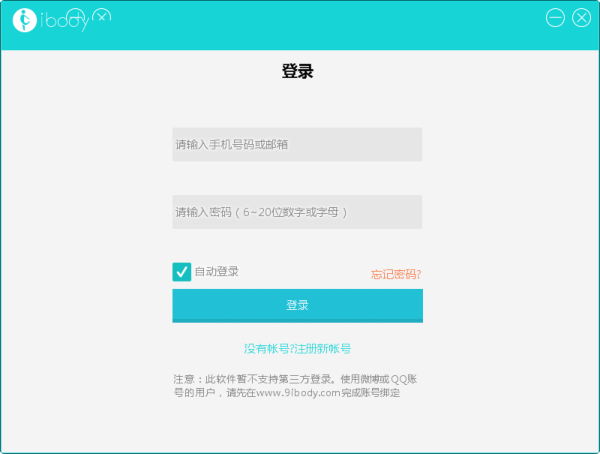Open the 忘记密码? link
This screenshot has width=600, height=454.
[396, 274]
